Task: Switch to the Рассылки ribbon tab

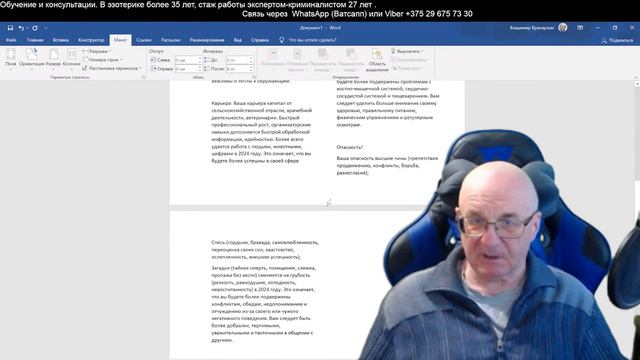Action: 171,40
